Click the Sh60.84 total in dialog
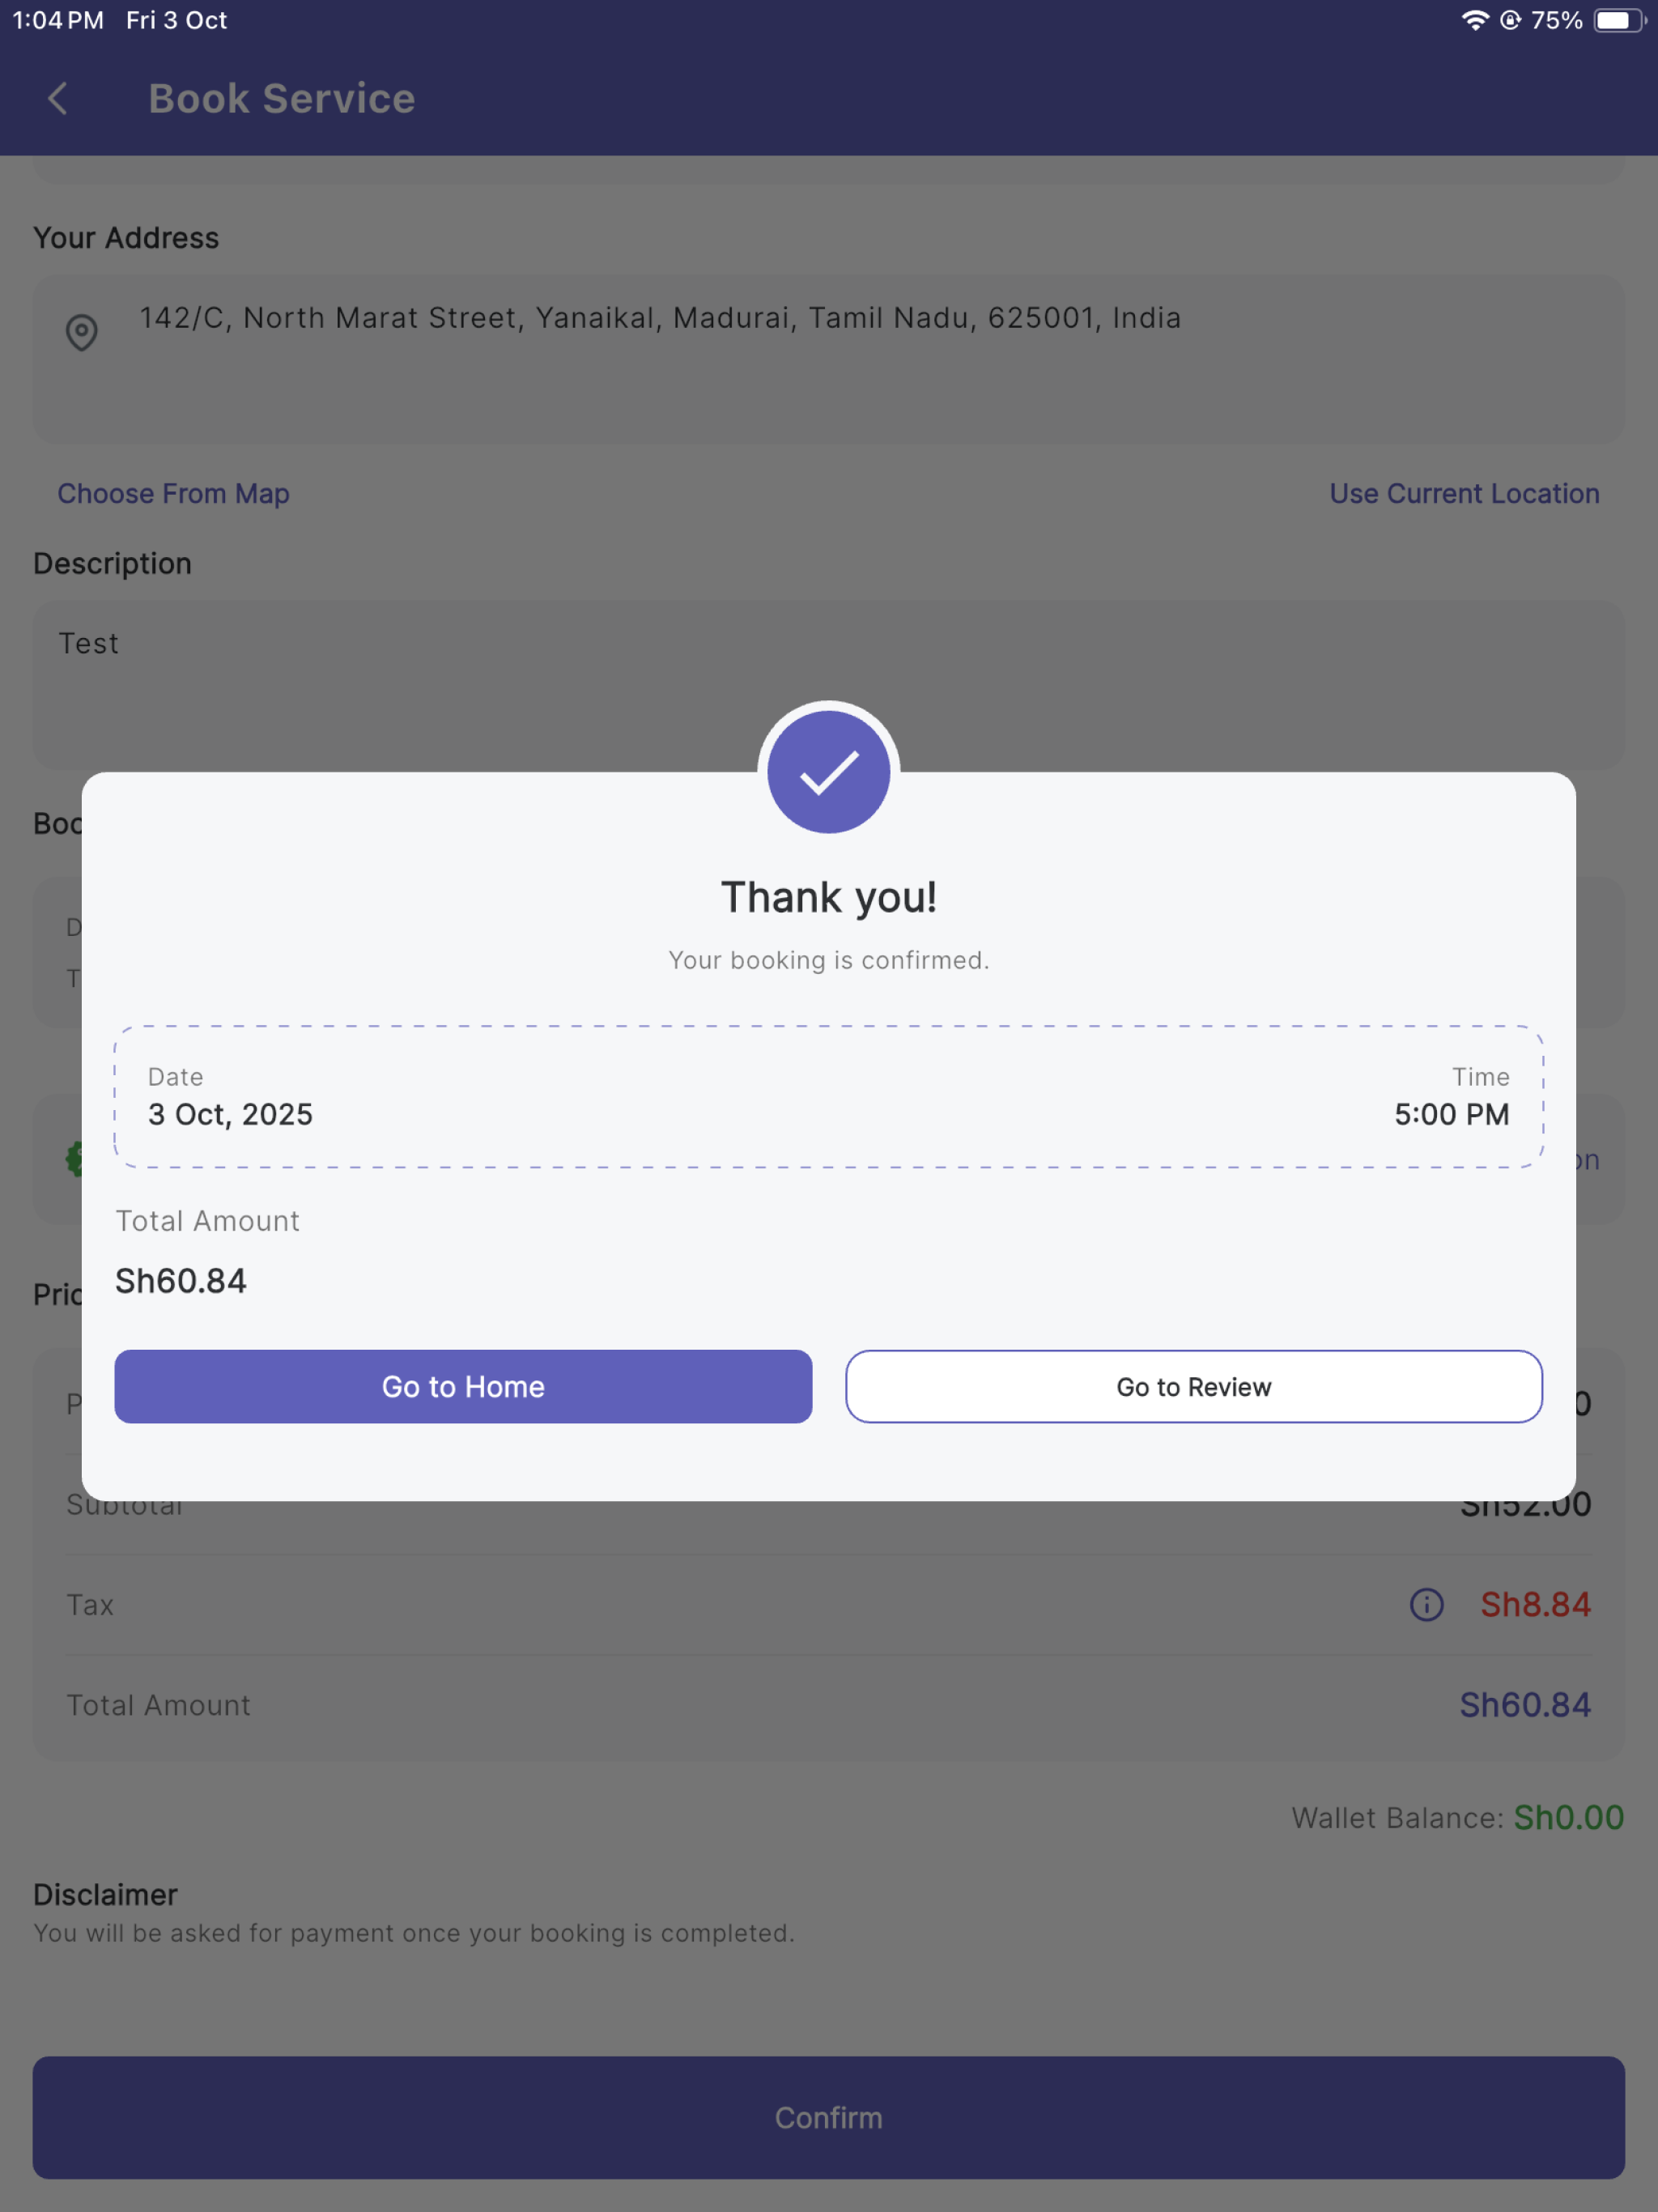The height and width of the screenshot is (2212, 1658). [x=181, y=1281]
